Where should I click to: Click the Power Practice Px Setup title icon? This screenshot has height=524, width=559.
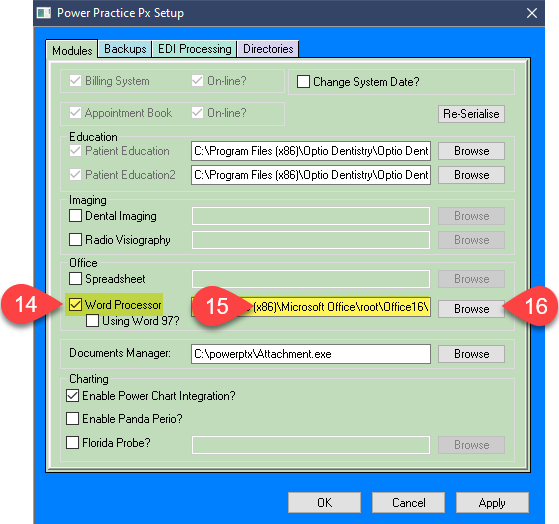click(44, 13)
